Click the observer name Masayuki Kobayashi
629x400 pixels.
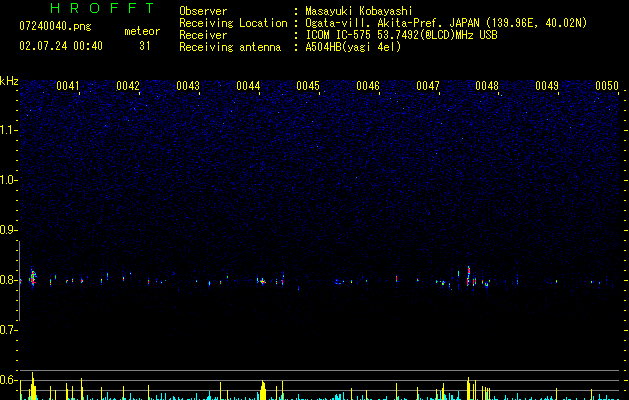click(359, 11)
